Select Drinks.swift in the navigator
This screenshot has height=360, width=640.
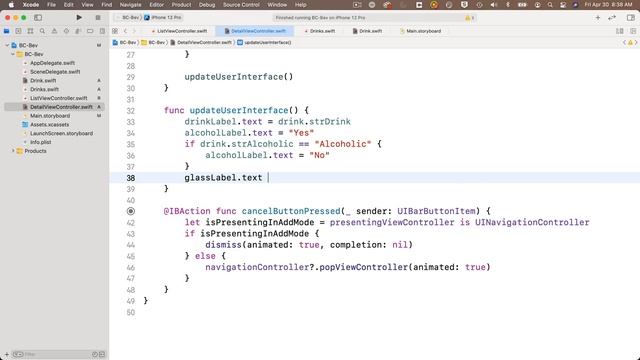(x=44, y=89)
